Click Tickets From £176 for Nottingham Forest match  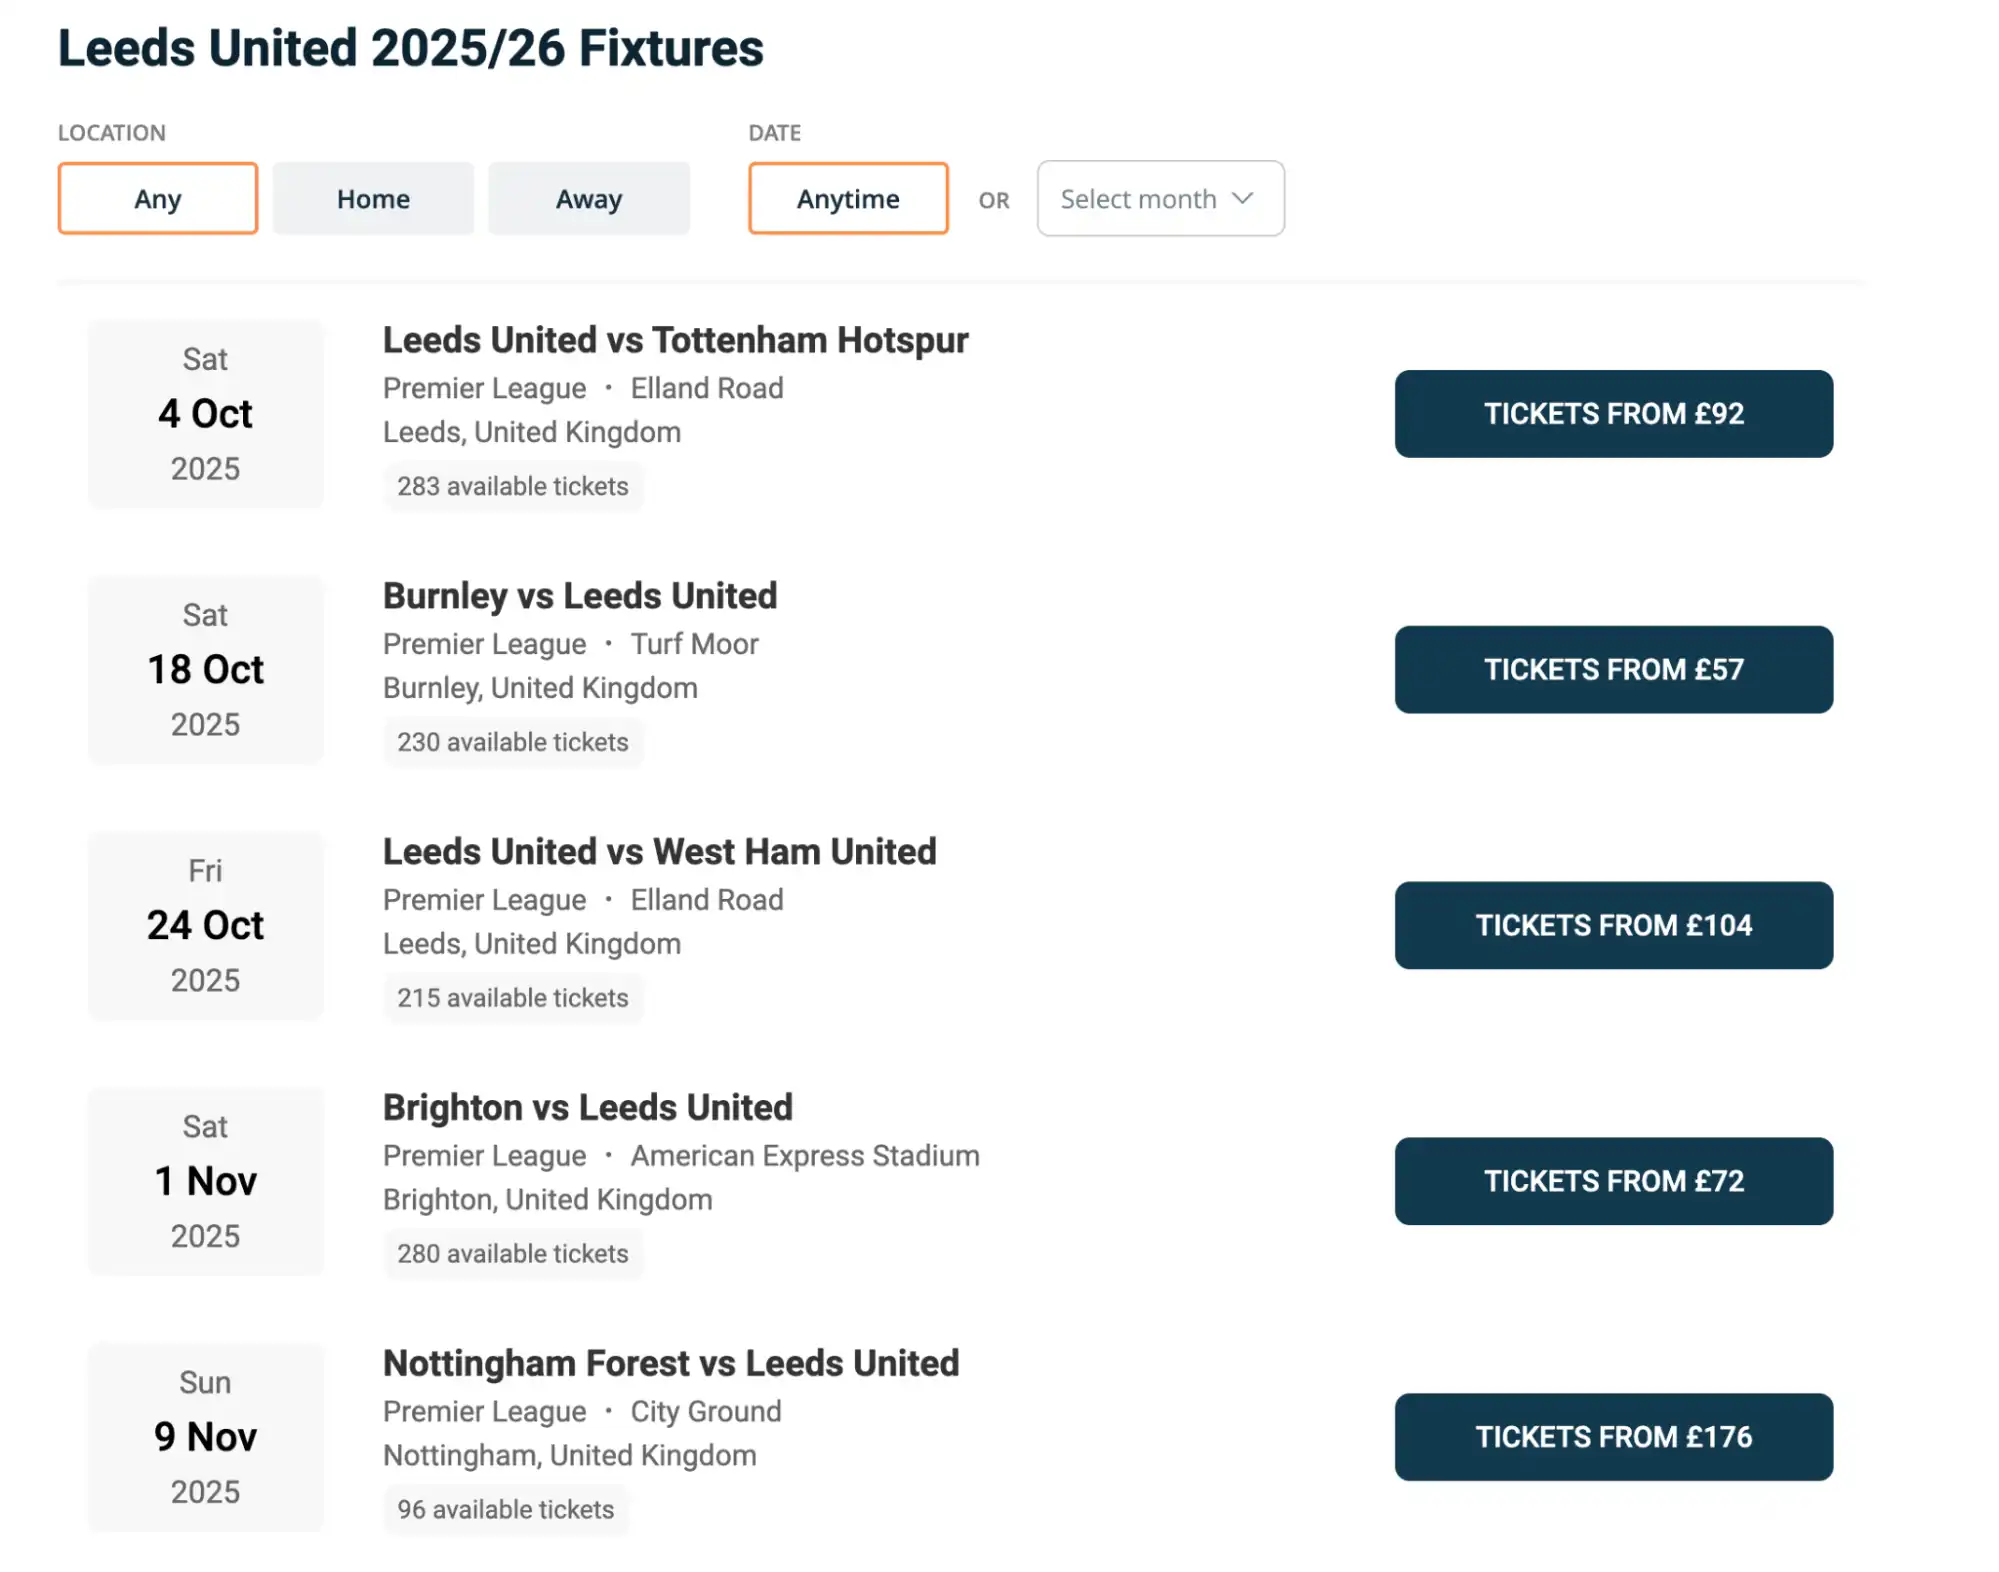click(1612, 1437)
